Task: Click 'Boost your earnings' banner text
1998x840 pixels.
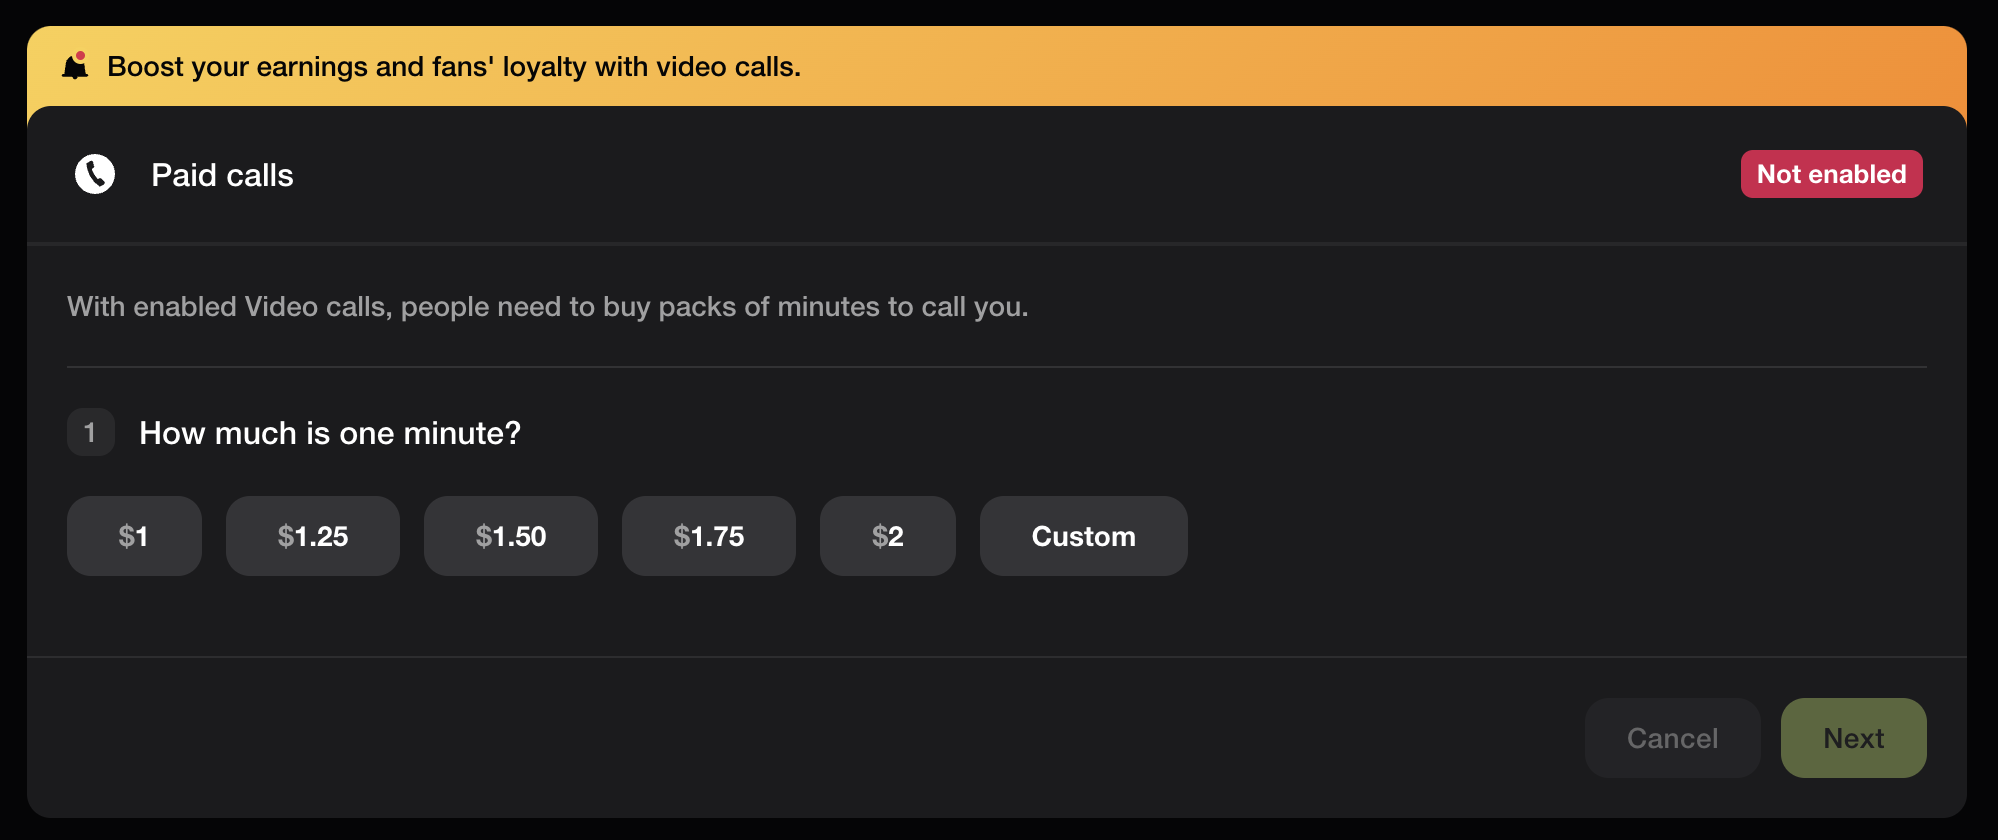Action: click(x=453, y=66)
